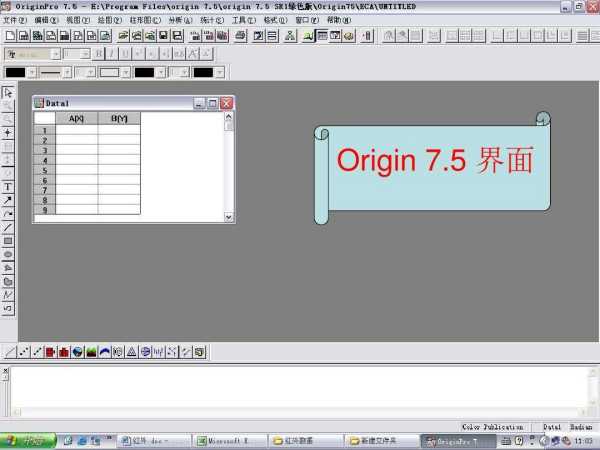This screenshot has width=600, height=450.
Task: Click the New Project toolbar icon
Action: [x=10, y=36]
